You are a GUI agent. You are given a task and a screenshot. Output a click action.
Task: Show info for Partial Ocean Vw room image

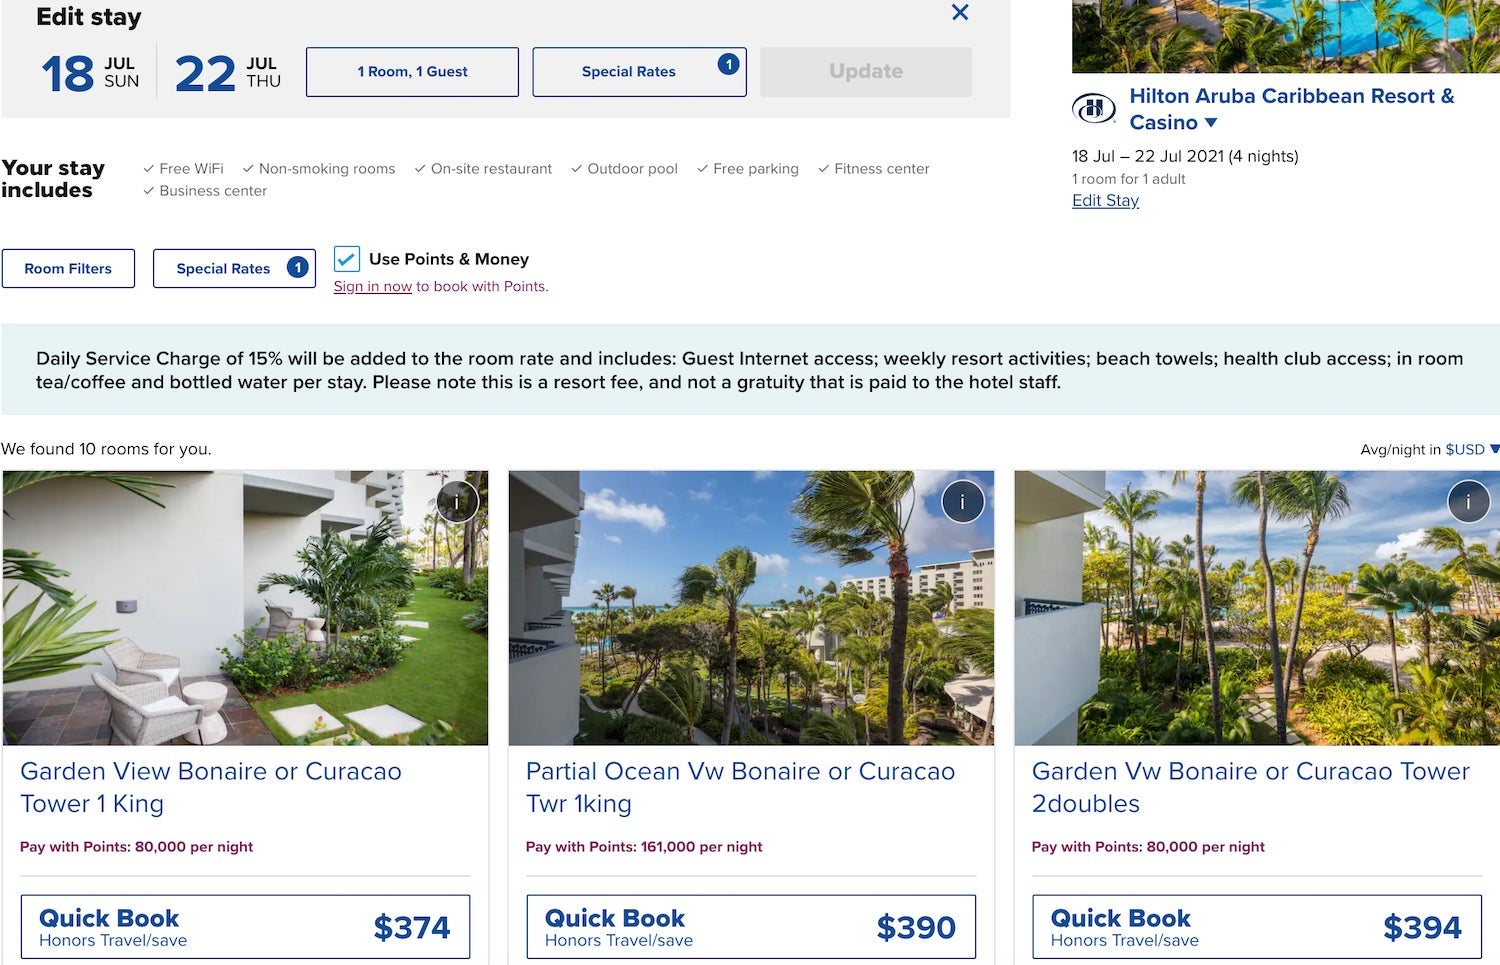click(x=962, y=501)
